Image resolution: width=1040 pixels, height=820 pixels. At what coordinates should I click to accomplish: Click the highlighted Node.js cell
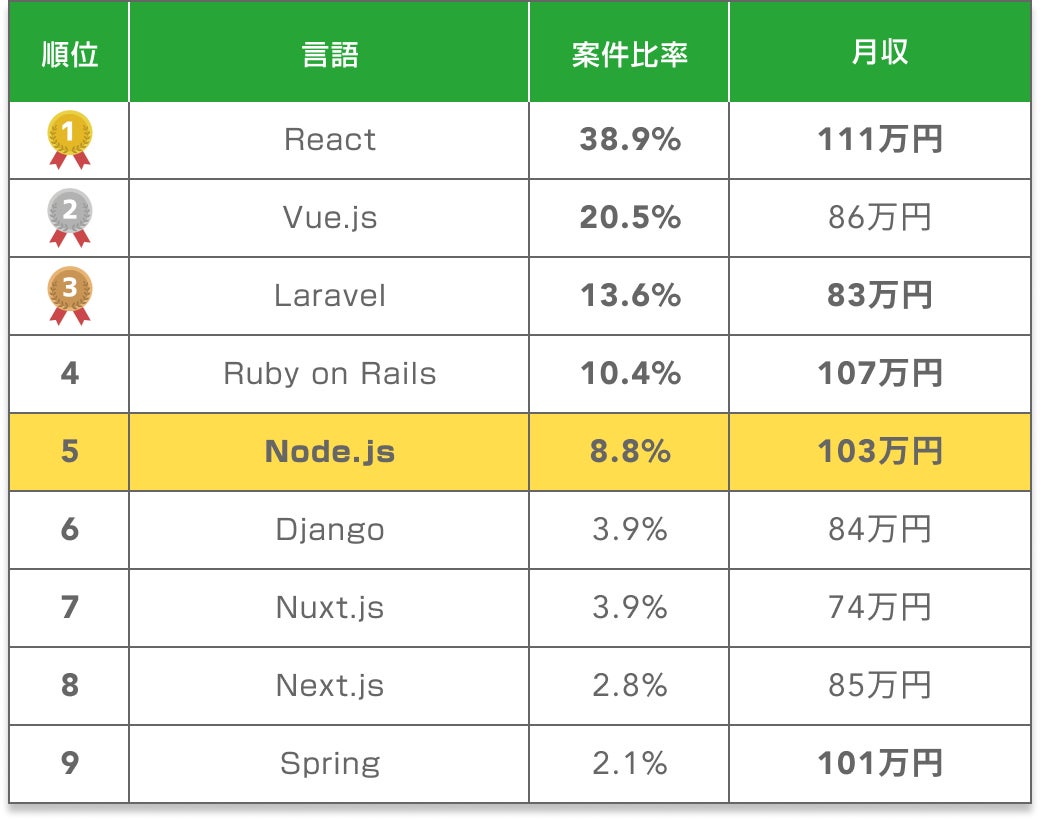329,452
